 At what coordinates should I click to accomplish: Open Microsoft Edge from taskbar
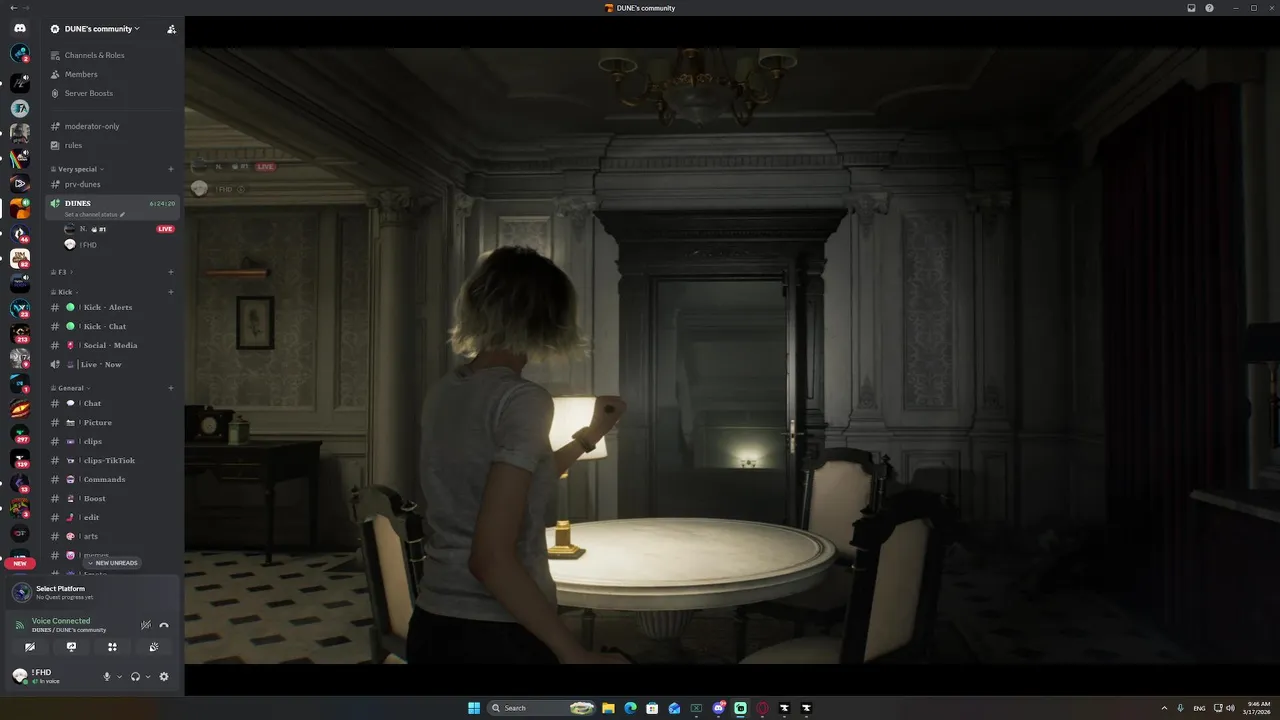(x=630, y=708)
